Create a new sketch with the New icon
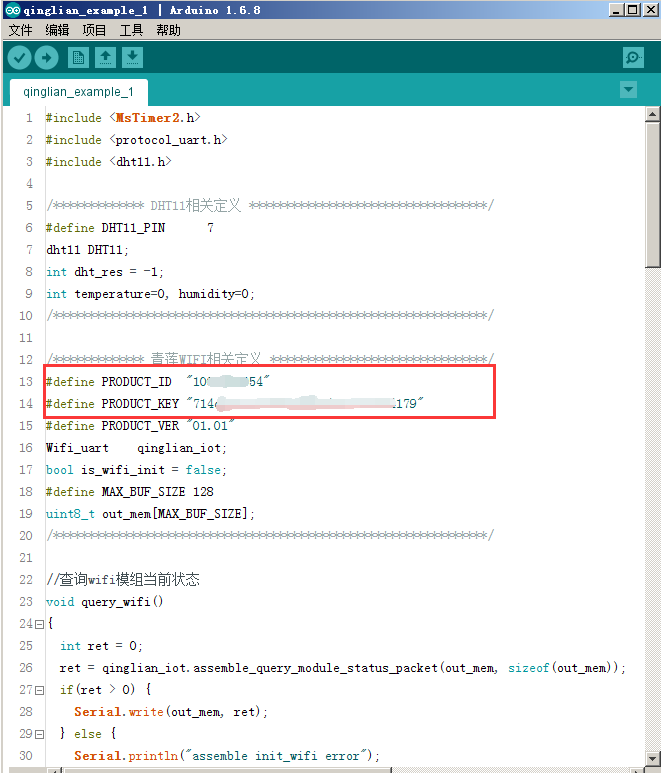The height and width of the screenshot is (773, 661). (x=78, y=58)
